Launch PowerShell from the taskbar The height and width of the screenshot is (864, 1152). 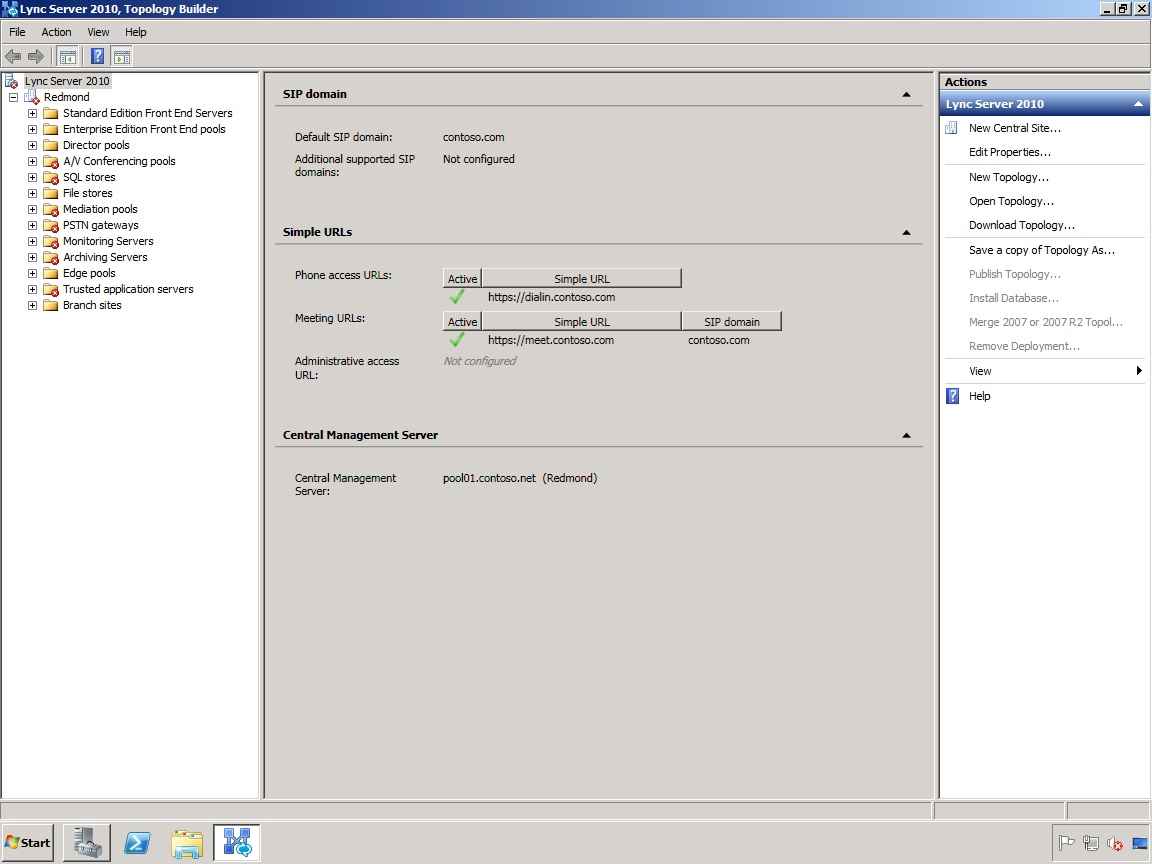[137, 843]
